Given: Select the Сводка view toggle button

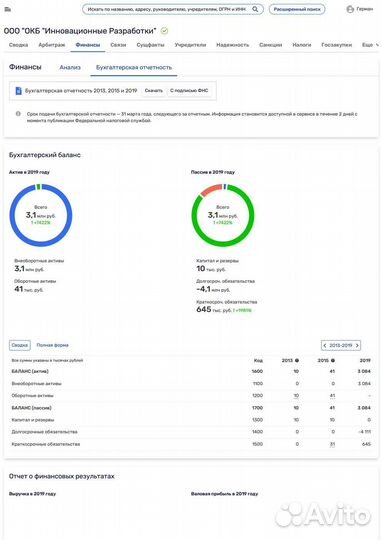Looking at the screenshot, I should click(x=20, y=345).
